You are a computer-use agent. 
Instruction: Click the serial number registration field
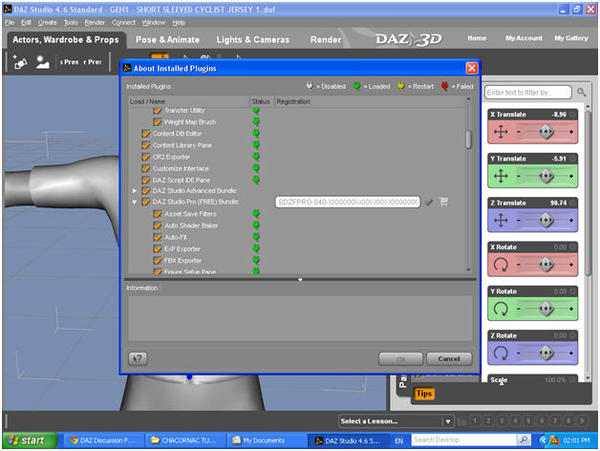click(x=347, y=202)
